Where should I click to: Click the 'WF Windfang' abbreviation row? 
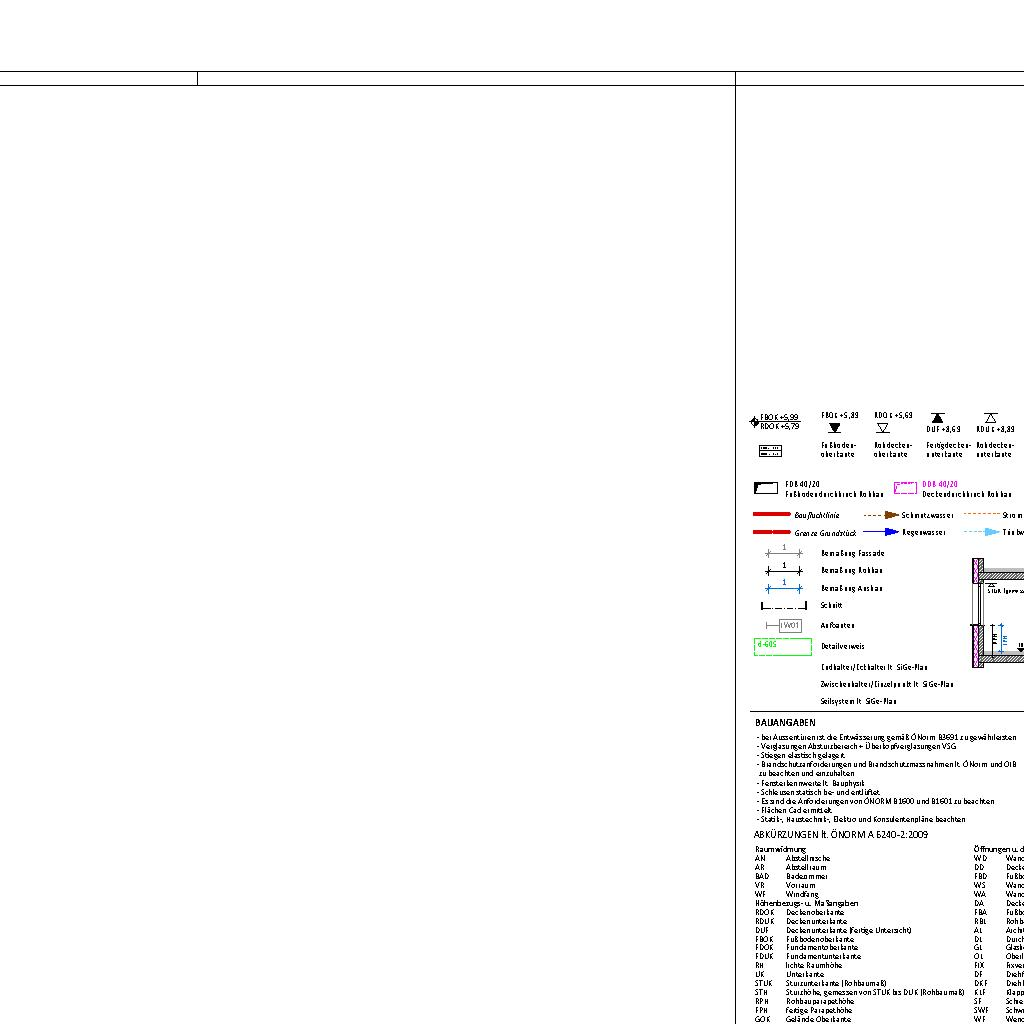point(786,894)
